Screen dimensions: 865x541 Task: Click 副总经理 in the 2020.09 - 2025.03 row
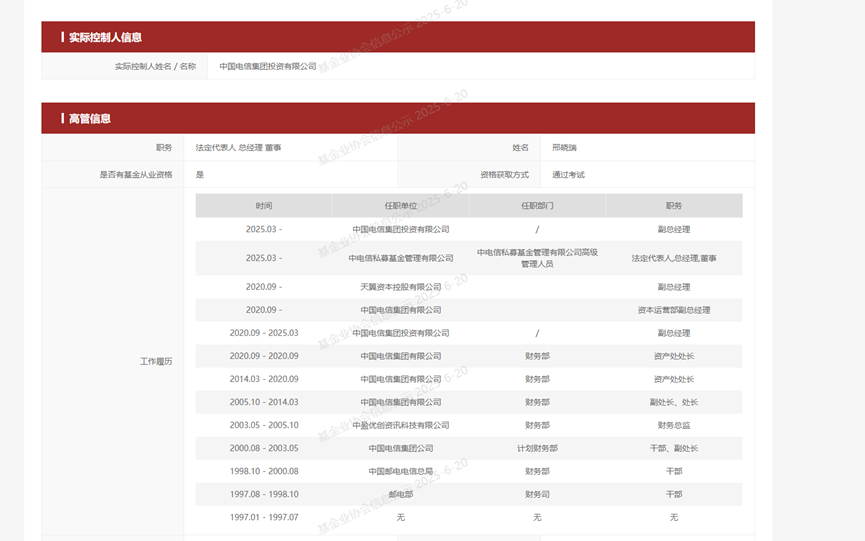tap(674, 333)
